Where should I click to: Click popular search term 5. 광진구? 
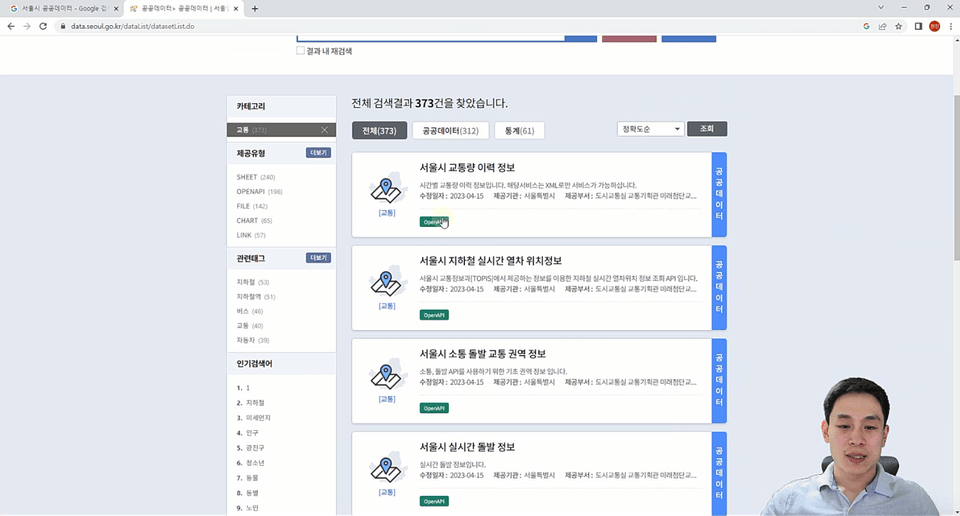(x=250, y=447)
